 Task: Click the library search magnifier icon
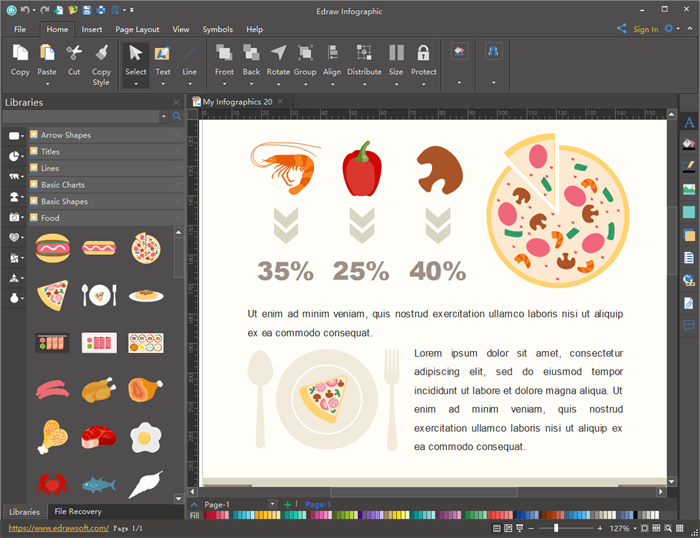(x=177, y=117)
